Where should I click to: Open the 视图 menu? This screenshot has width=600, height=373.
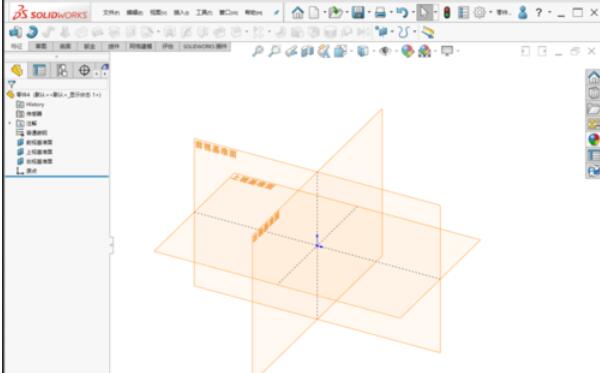(x=158, y=13)
